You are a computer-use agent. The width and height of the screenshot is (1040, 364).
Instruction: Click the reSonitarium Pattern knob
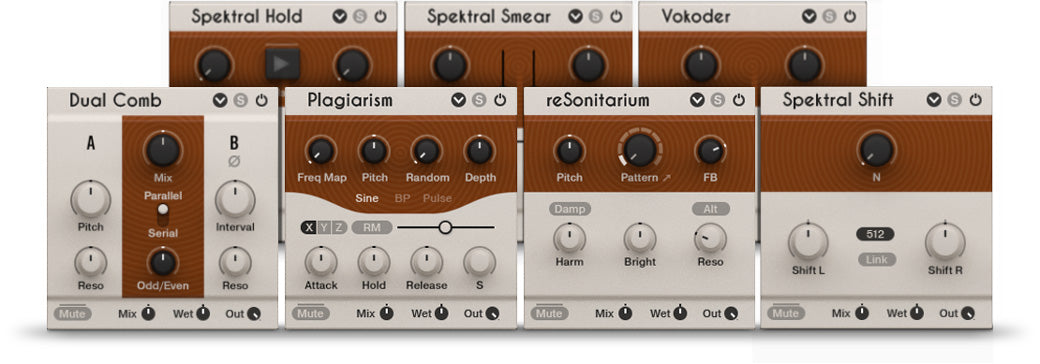(x=640, y=149)
